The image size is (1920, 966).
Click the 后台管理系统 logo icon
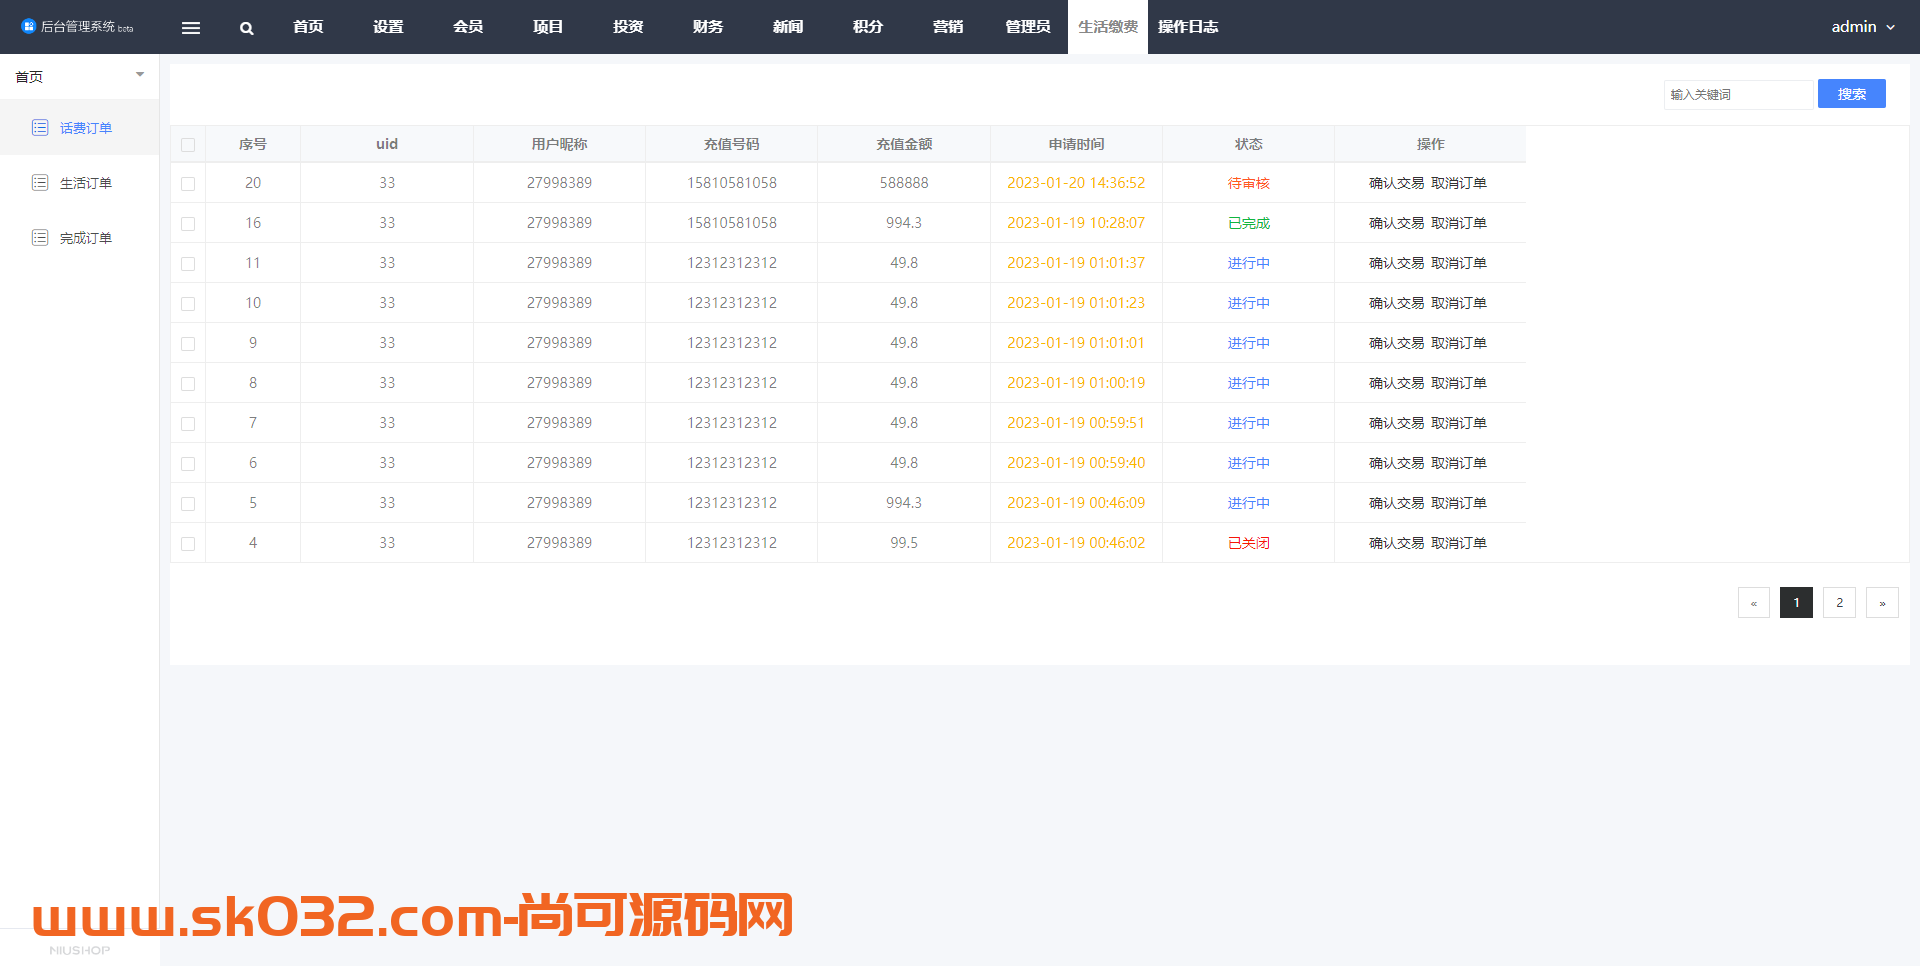28,26
